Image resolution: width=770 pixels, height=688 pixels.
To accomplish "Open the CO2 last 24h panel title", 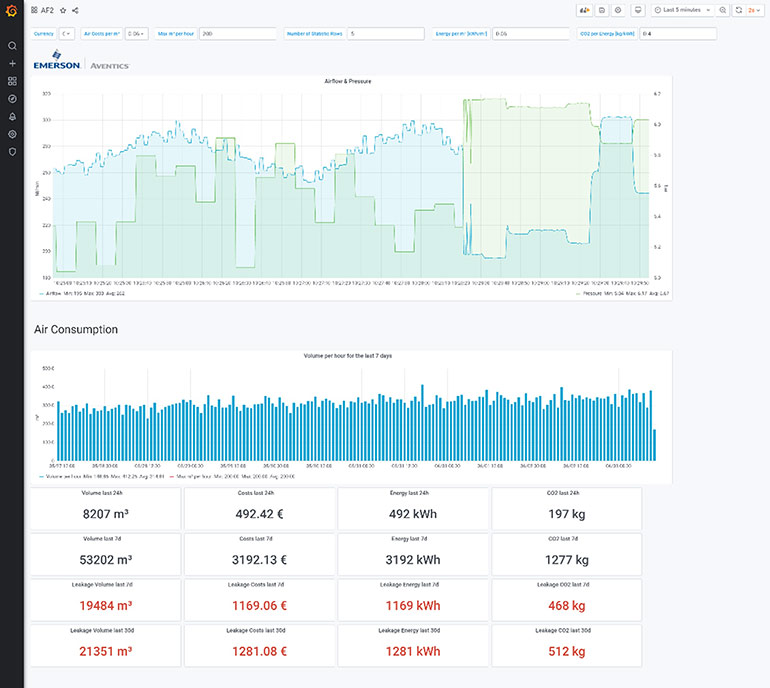I will coord(563,493).
